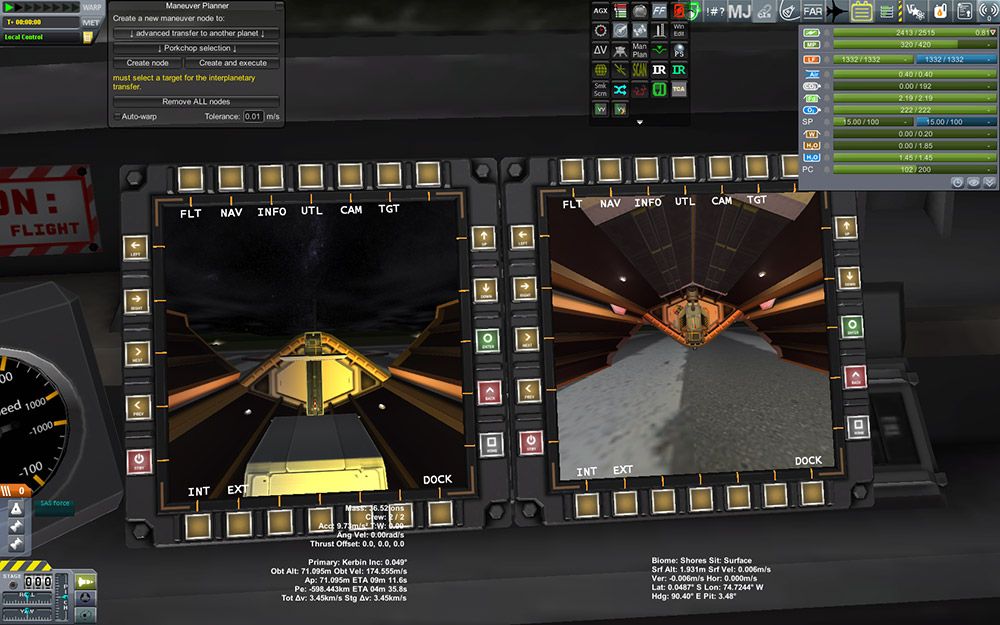Click the PS sphere icon
Screen dimensions: 1000x625
[679, 50]
